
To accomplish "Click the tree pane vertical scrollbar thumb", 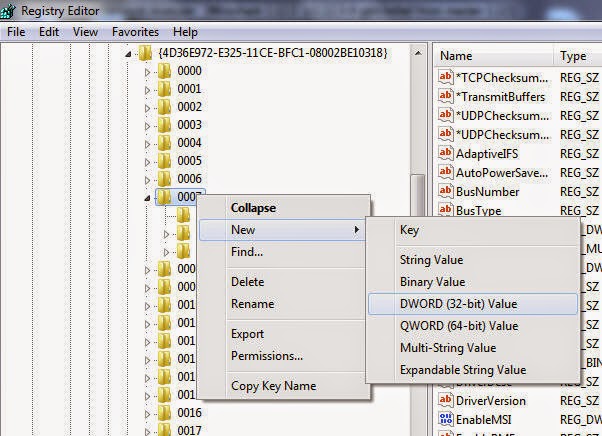I will pyautogui.click(x=418, y=195).
